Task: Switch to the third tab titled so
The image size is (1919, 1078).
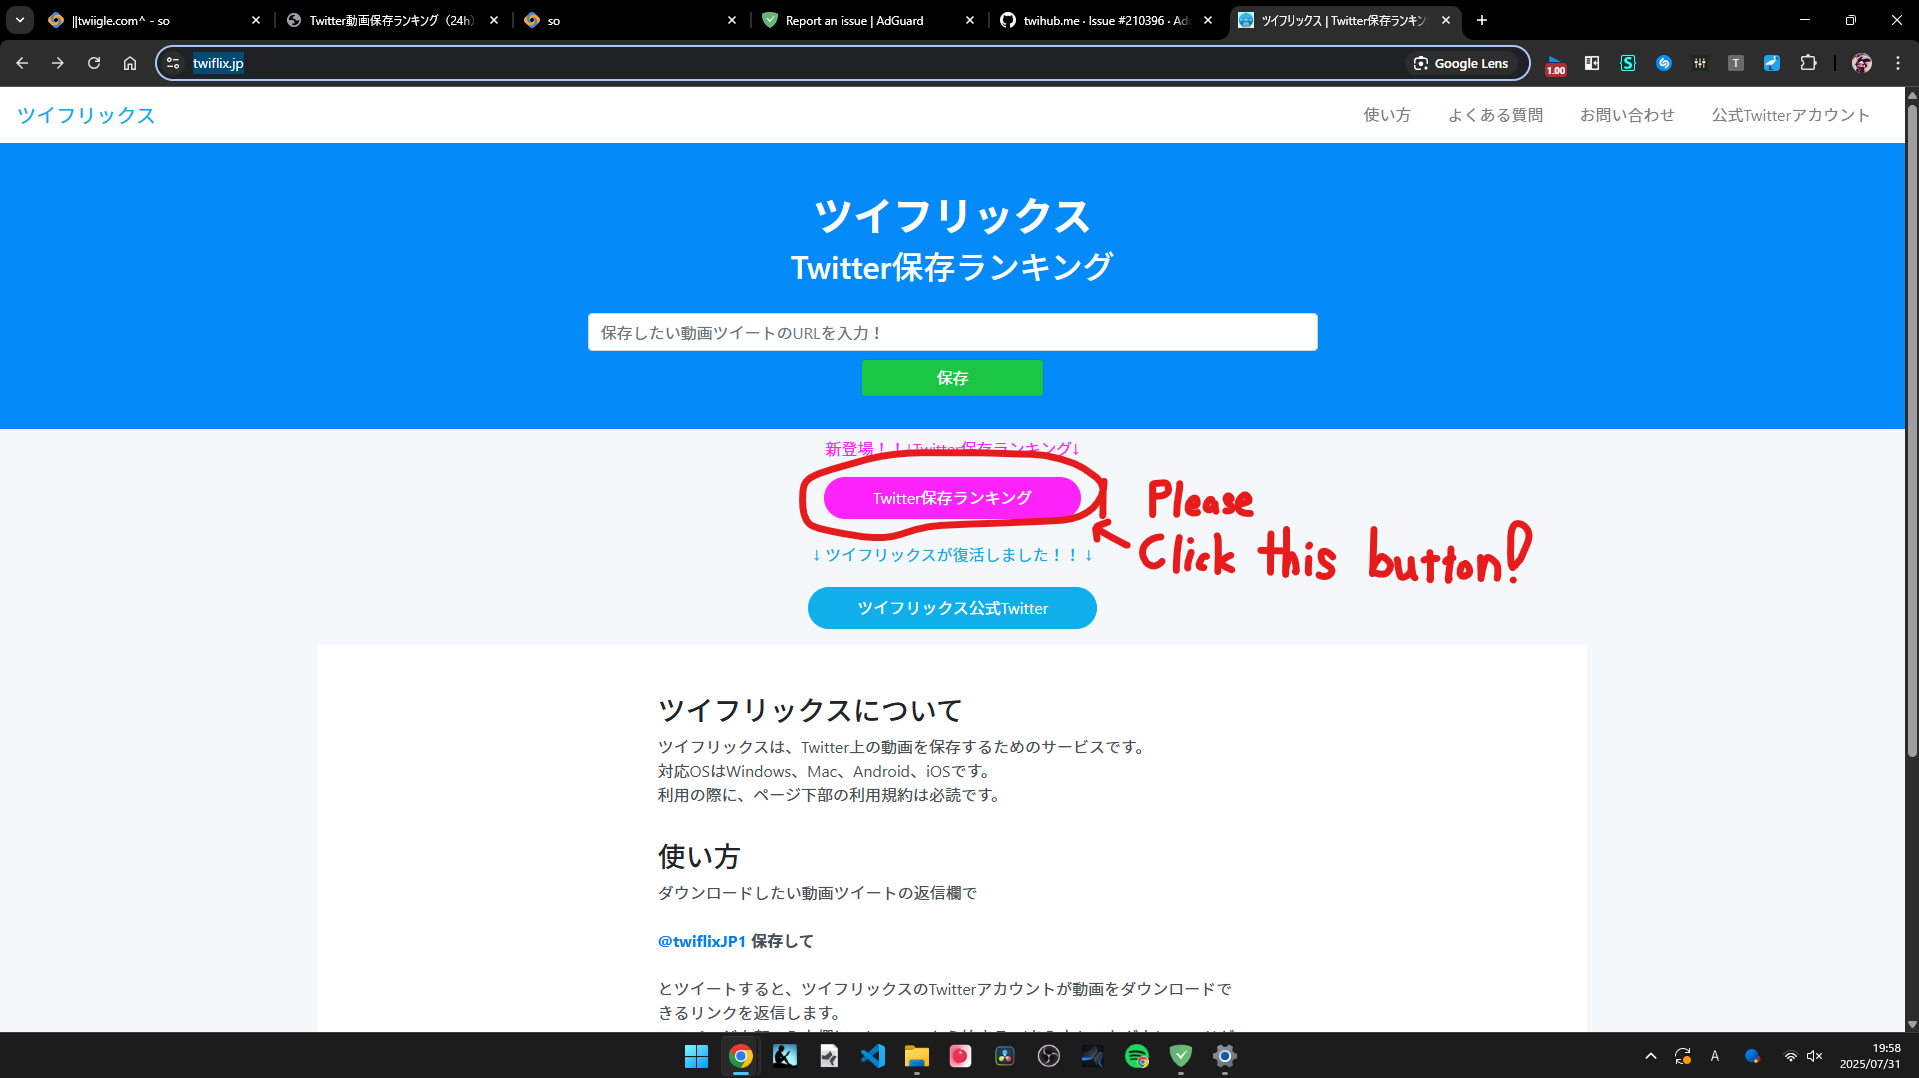Action: coord(628,20)
